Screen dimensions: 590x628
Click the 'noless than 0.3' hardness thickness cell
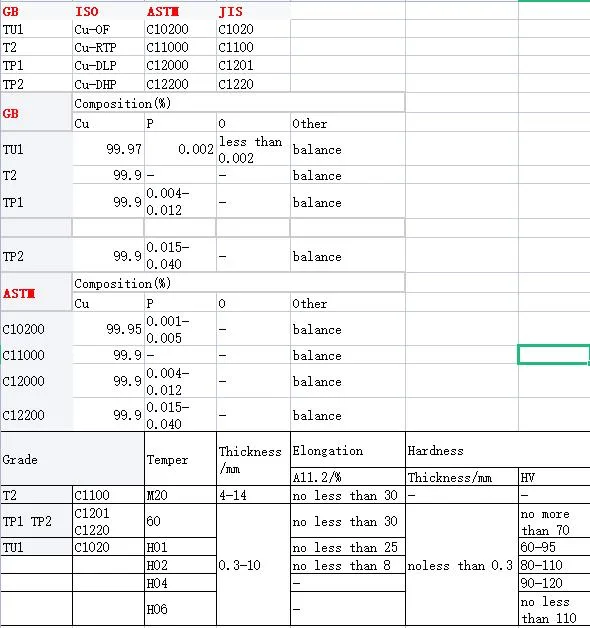tap(462, 565)
